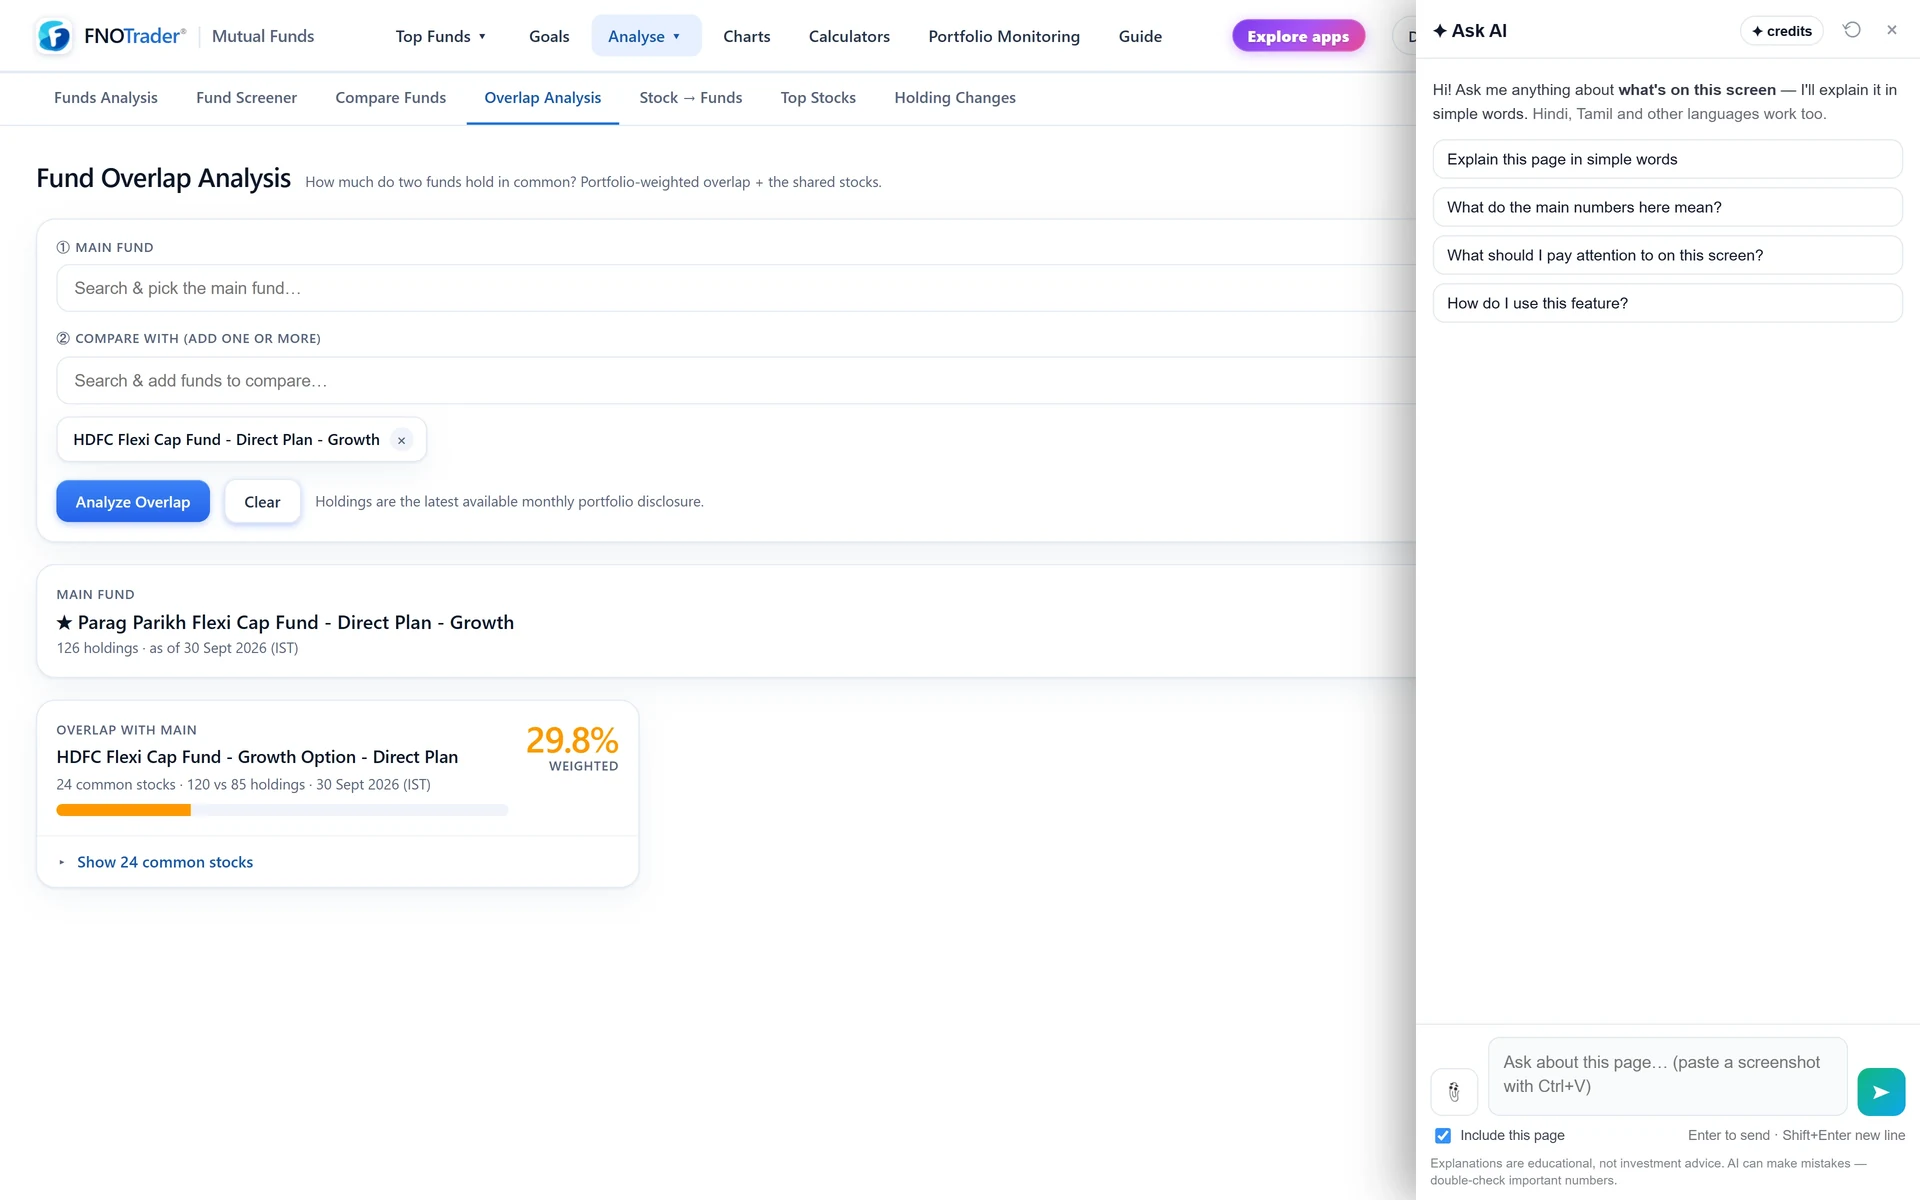Click the Ask AI sparkle icon
Viewport: 1920px width, 1200px height.
click(x=1440, y=31)
